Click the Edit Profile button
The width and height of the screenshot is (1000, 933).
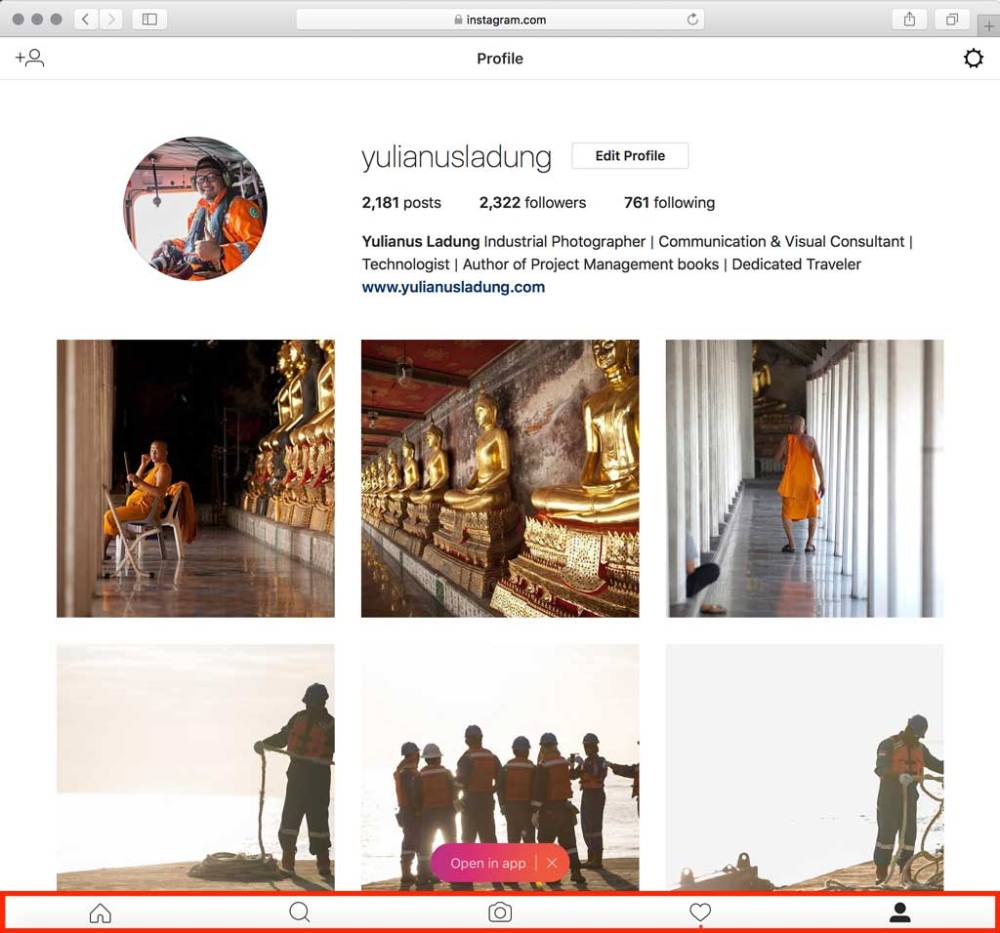click(630, 156)
